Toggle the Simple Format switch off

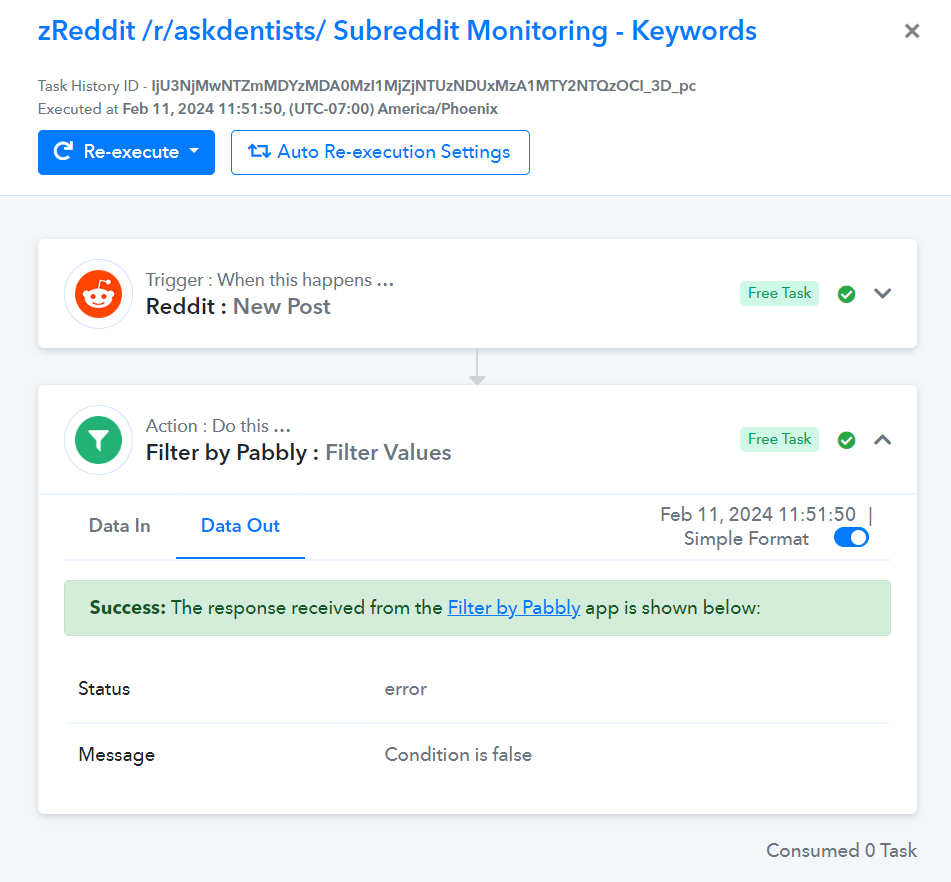tap(851, 537)
